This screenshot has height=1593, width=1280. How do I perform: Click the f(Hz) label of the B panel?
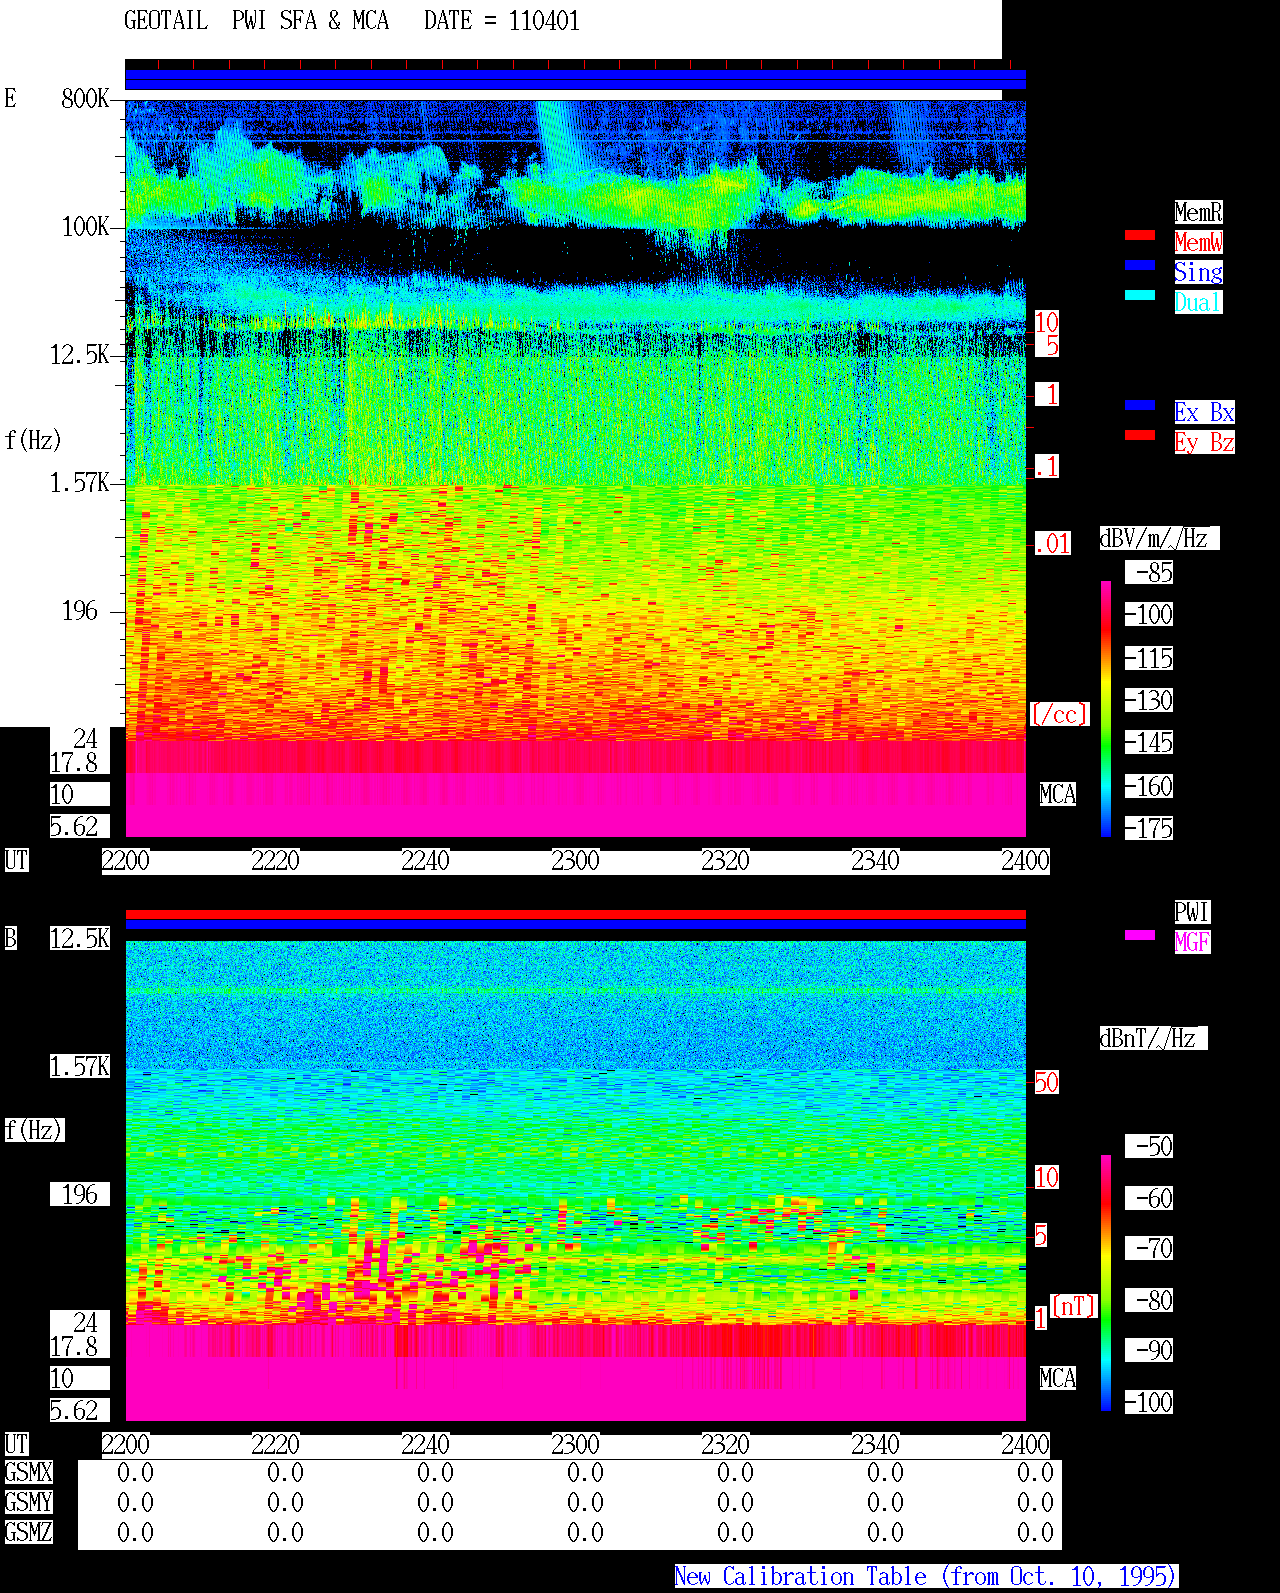click(34, 1130)
